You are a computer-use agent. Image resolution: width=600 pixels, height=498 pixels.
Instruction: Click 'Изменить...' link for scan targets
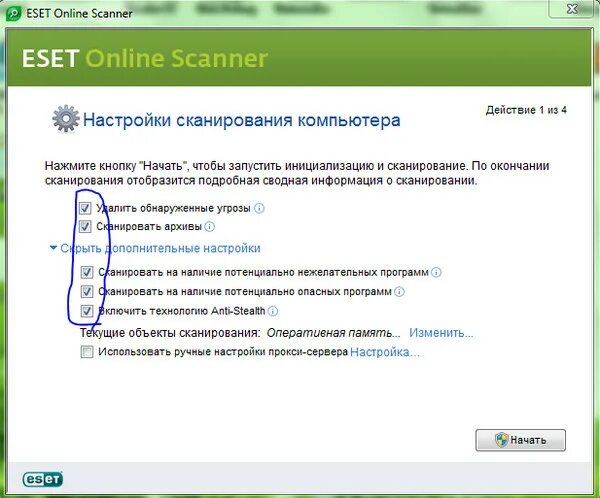click(441, 333)
